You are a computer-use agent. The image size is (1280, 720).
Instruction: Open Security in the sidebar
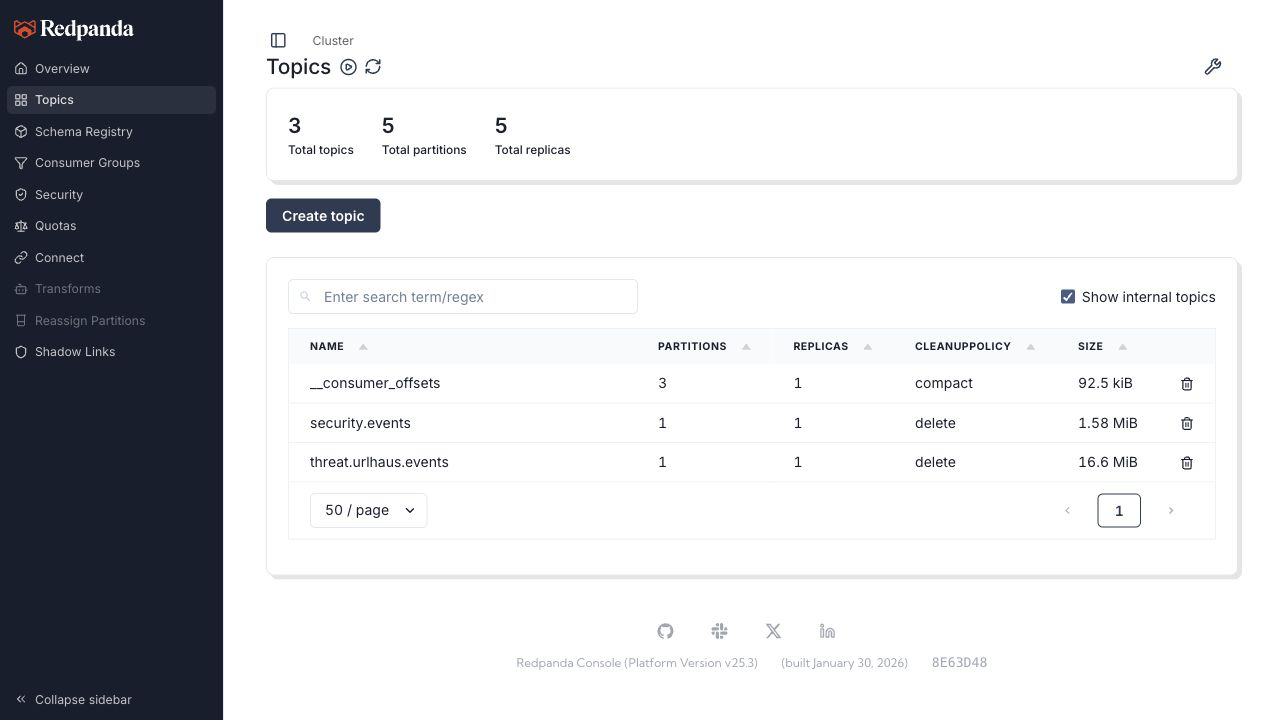[x=111, y=194]
